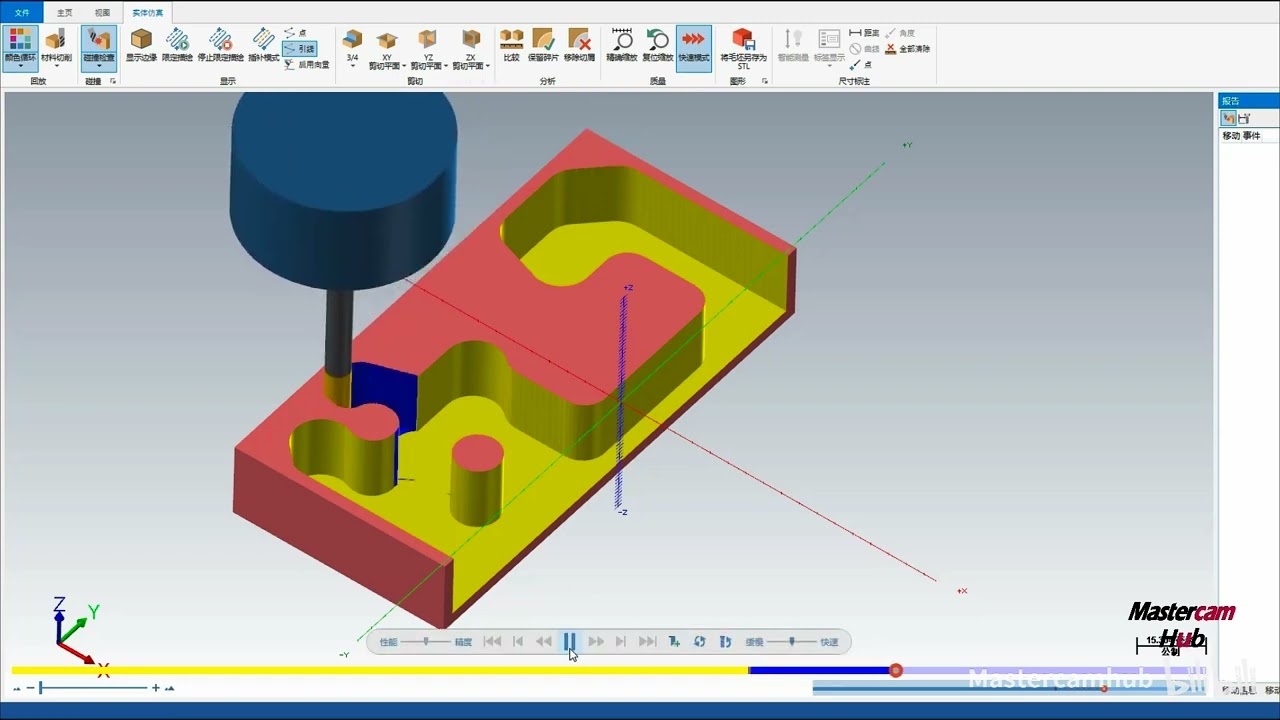This screenshot has height=720, width=1280.
Task: Select 点 point dimension tool
Action: [861, 64]
